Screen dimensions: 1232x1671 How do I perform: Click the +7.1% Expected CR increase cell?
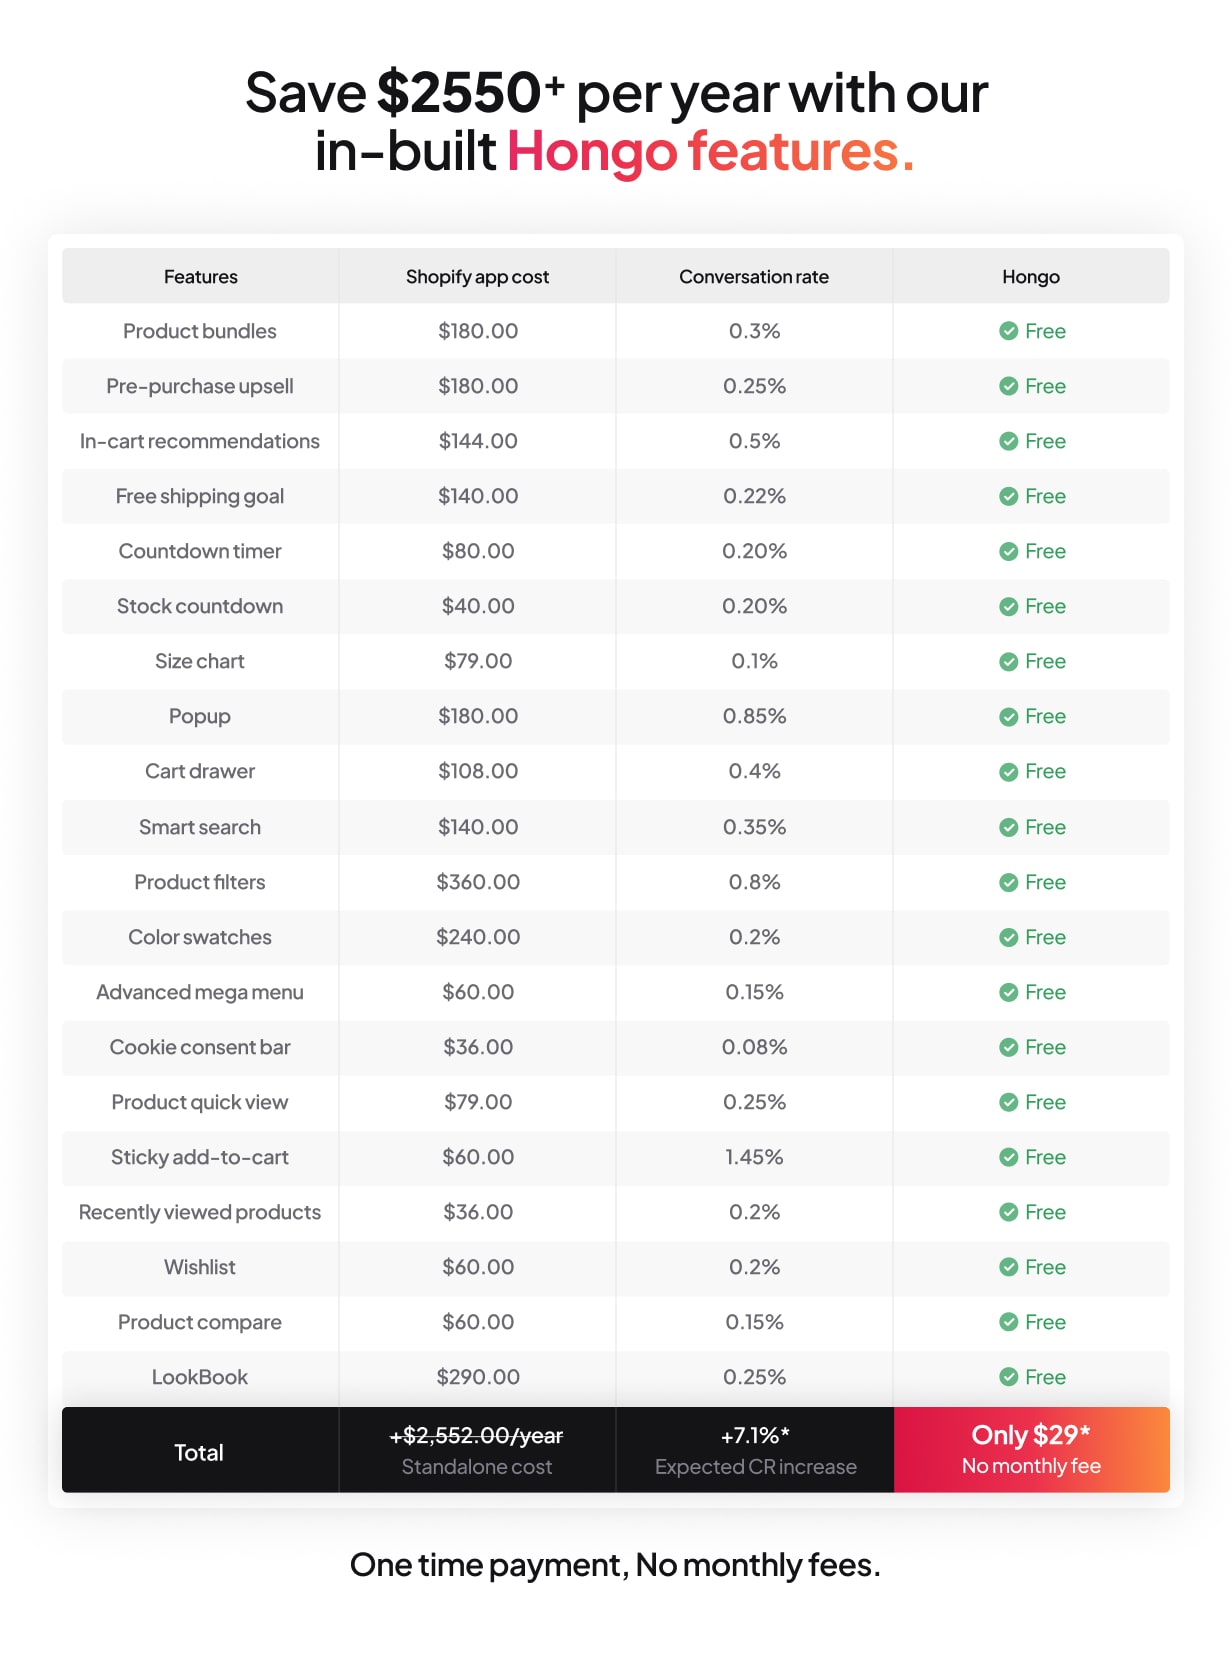point(755,1450)
